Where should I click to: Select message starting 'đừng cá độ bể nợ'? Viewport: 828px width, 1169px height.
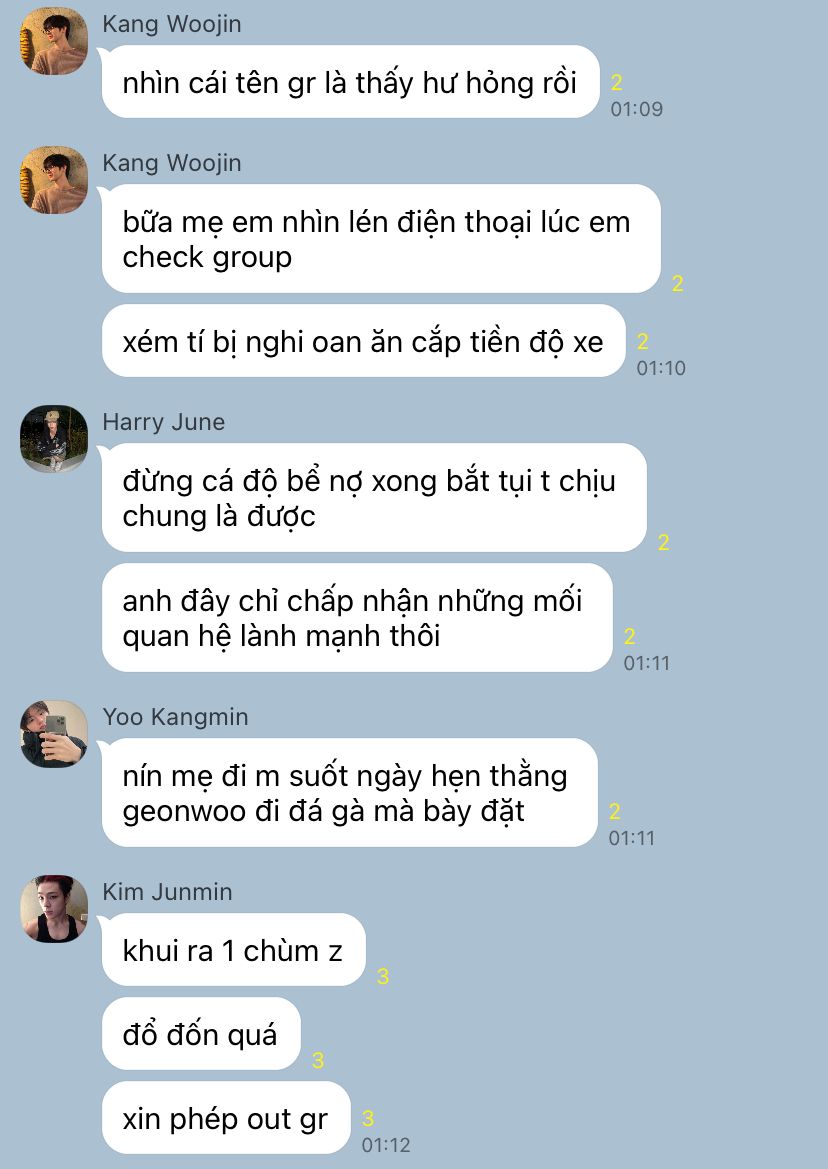pos(374,497)
